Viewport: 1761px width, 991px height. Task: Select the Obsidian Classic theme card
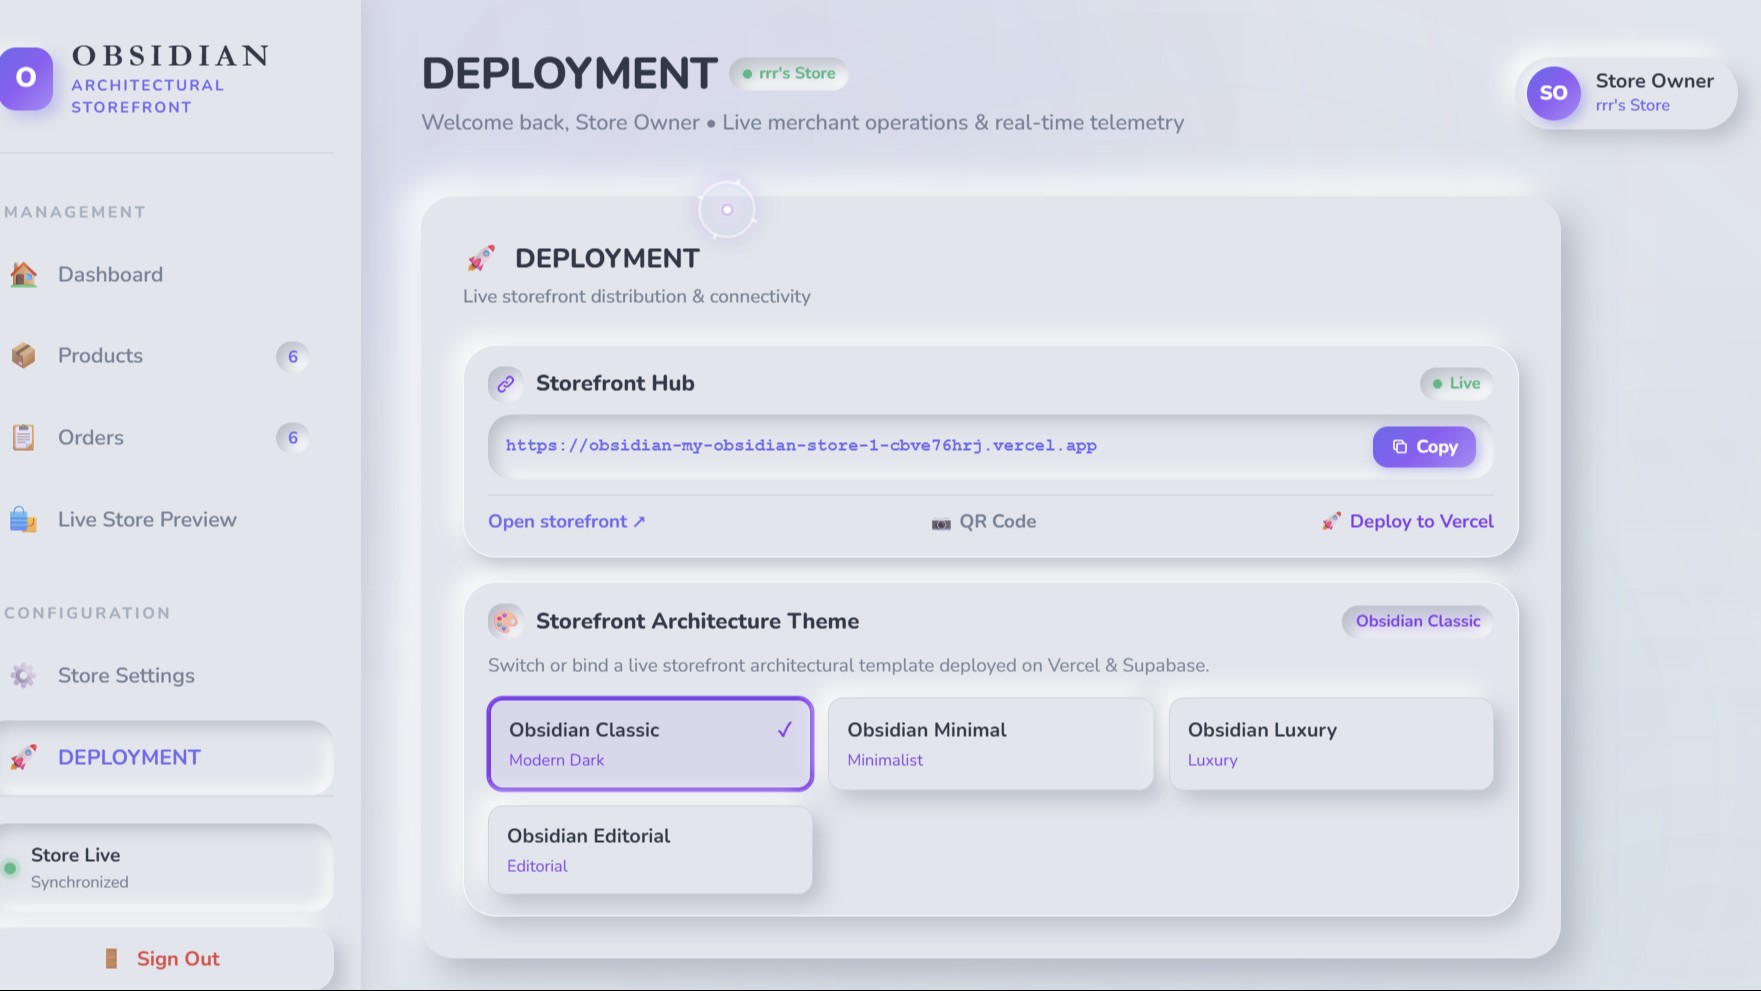650,744
